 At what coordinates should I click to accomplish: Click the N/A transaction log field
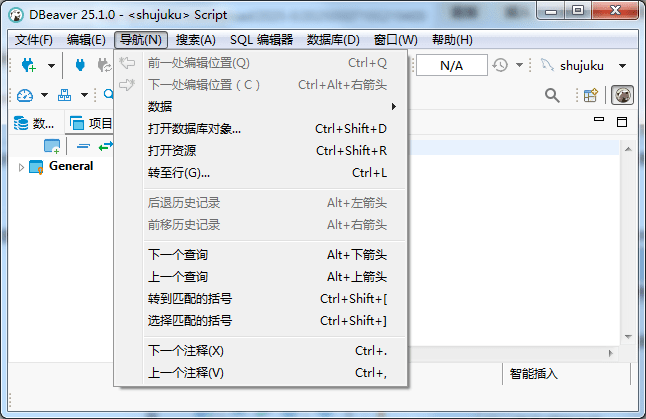coord(452,65)
